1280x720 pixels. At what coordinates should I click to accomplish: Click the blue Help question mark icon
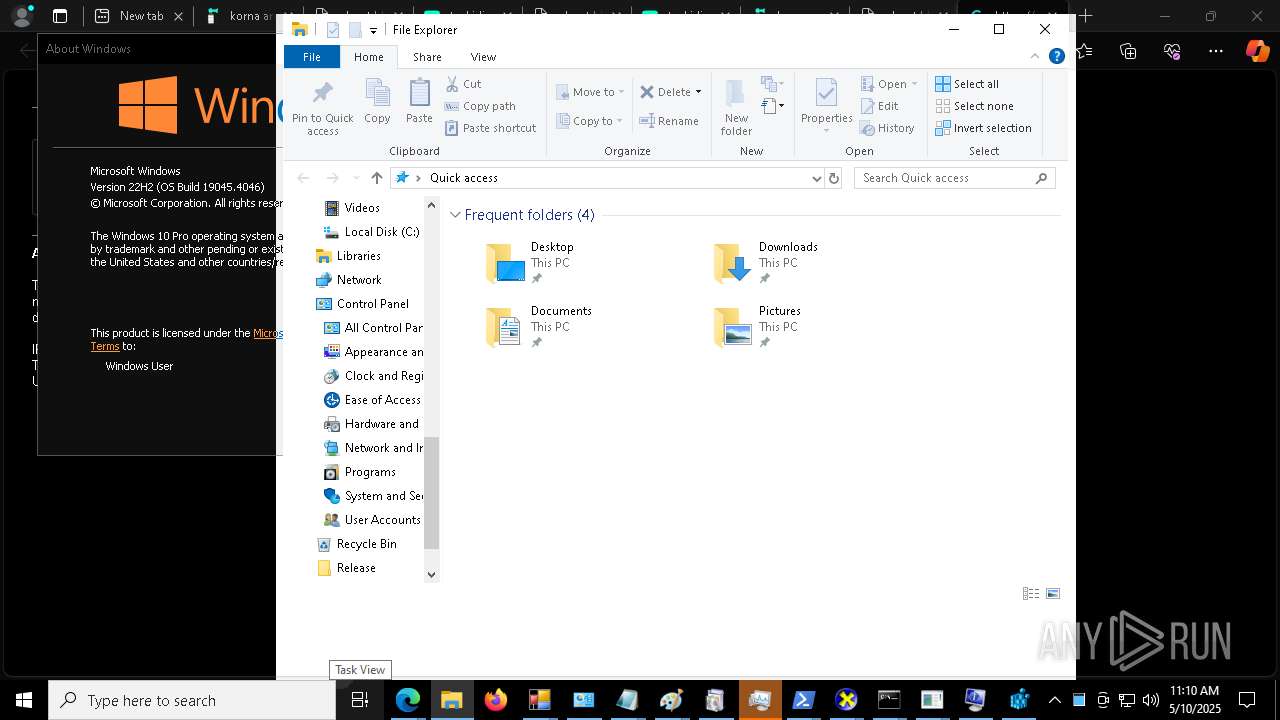click(x=1056, y=57)
